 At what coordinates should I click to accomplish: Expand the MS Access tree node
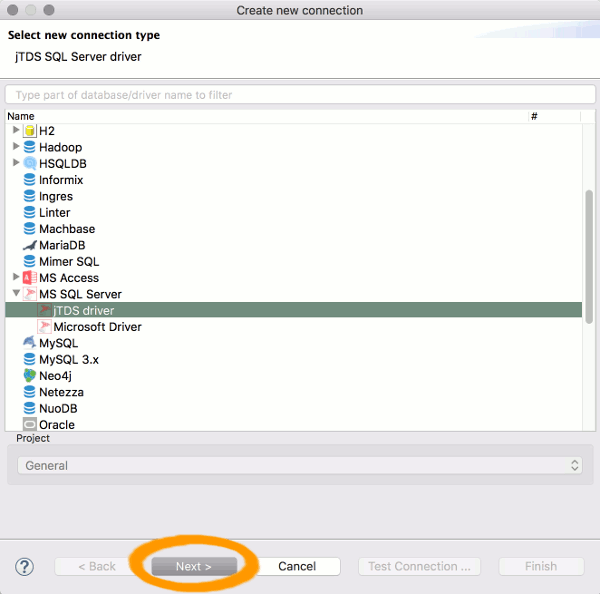click(x=16, y=277)
